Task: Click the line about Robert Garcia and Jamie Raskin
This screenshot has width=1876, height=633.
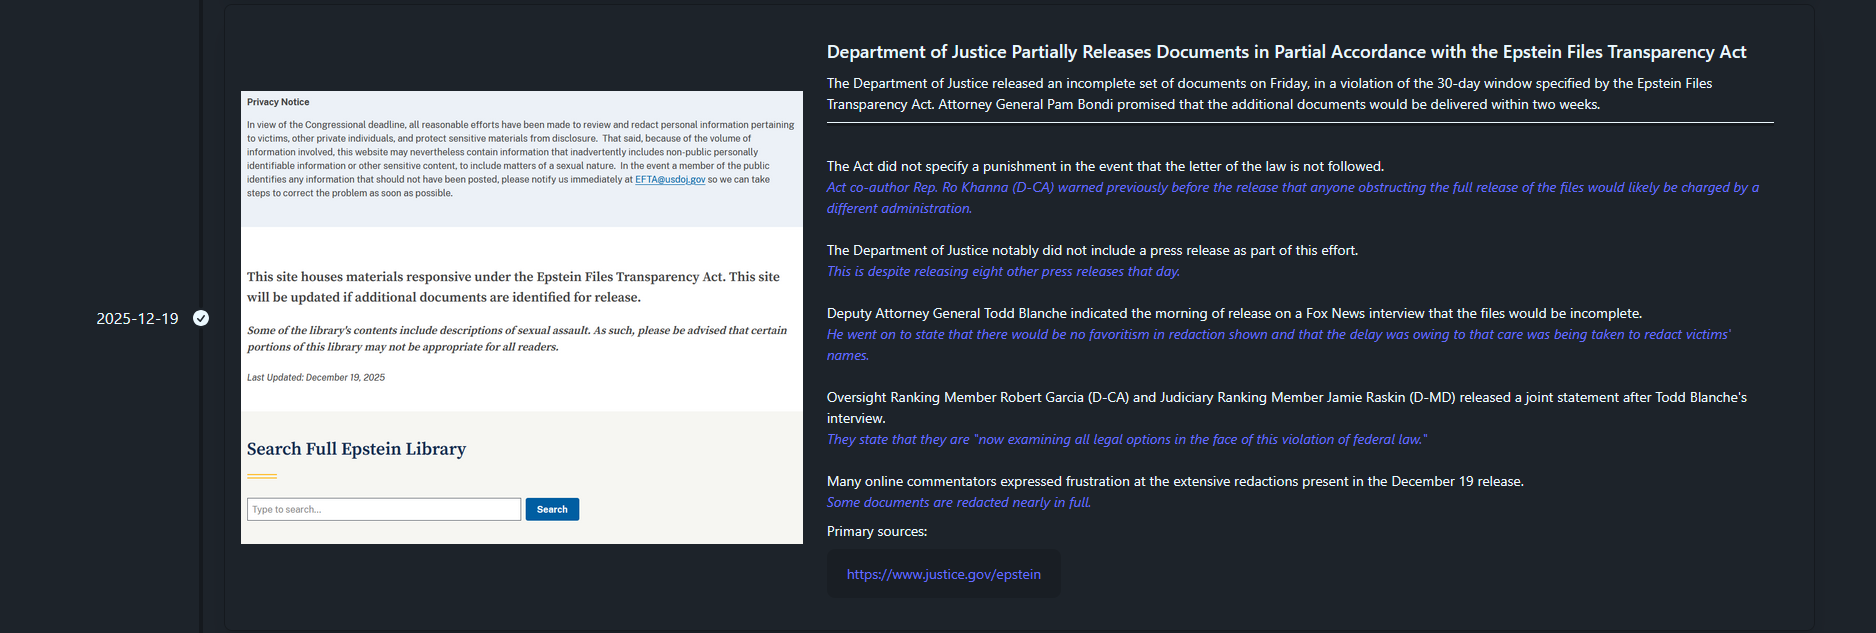Action: point(1287,408)
